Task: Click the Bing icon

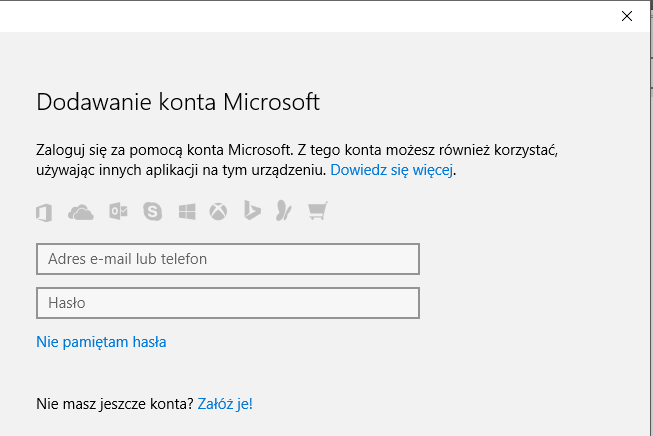Action: coord(252,211)
